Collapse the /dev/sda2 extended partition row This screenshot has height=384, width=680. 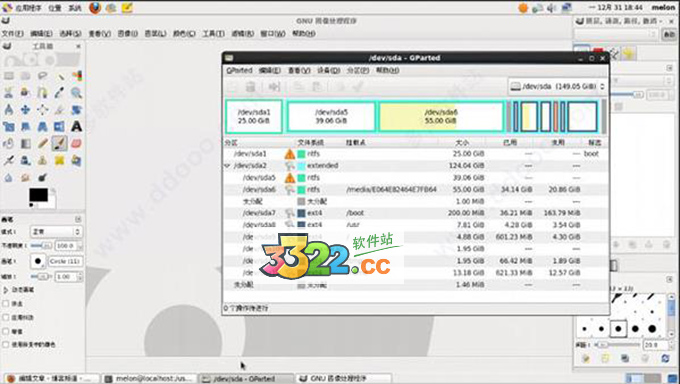pos(227,166)
